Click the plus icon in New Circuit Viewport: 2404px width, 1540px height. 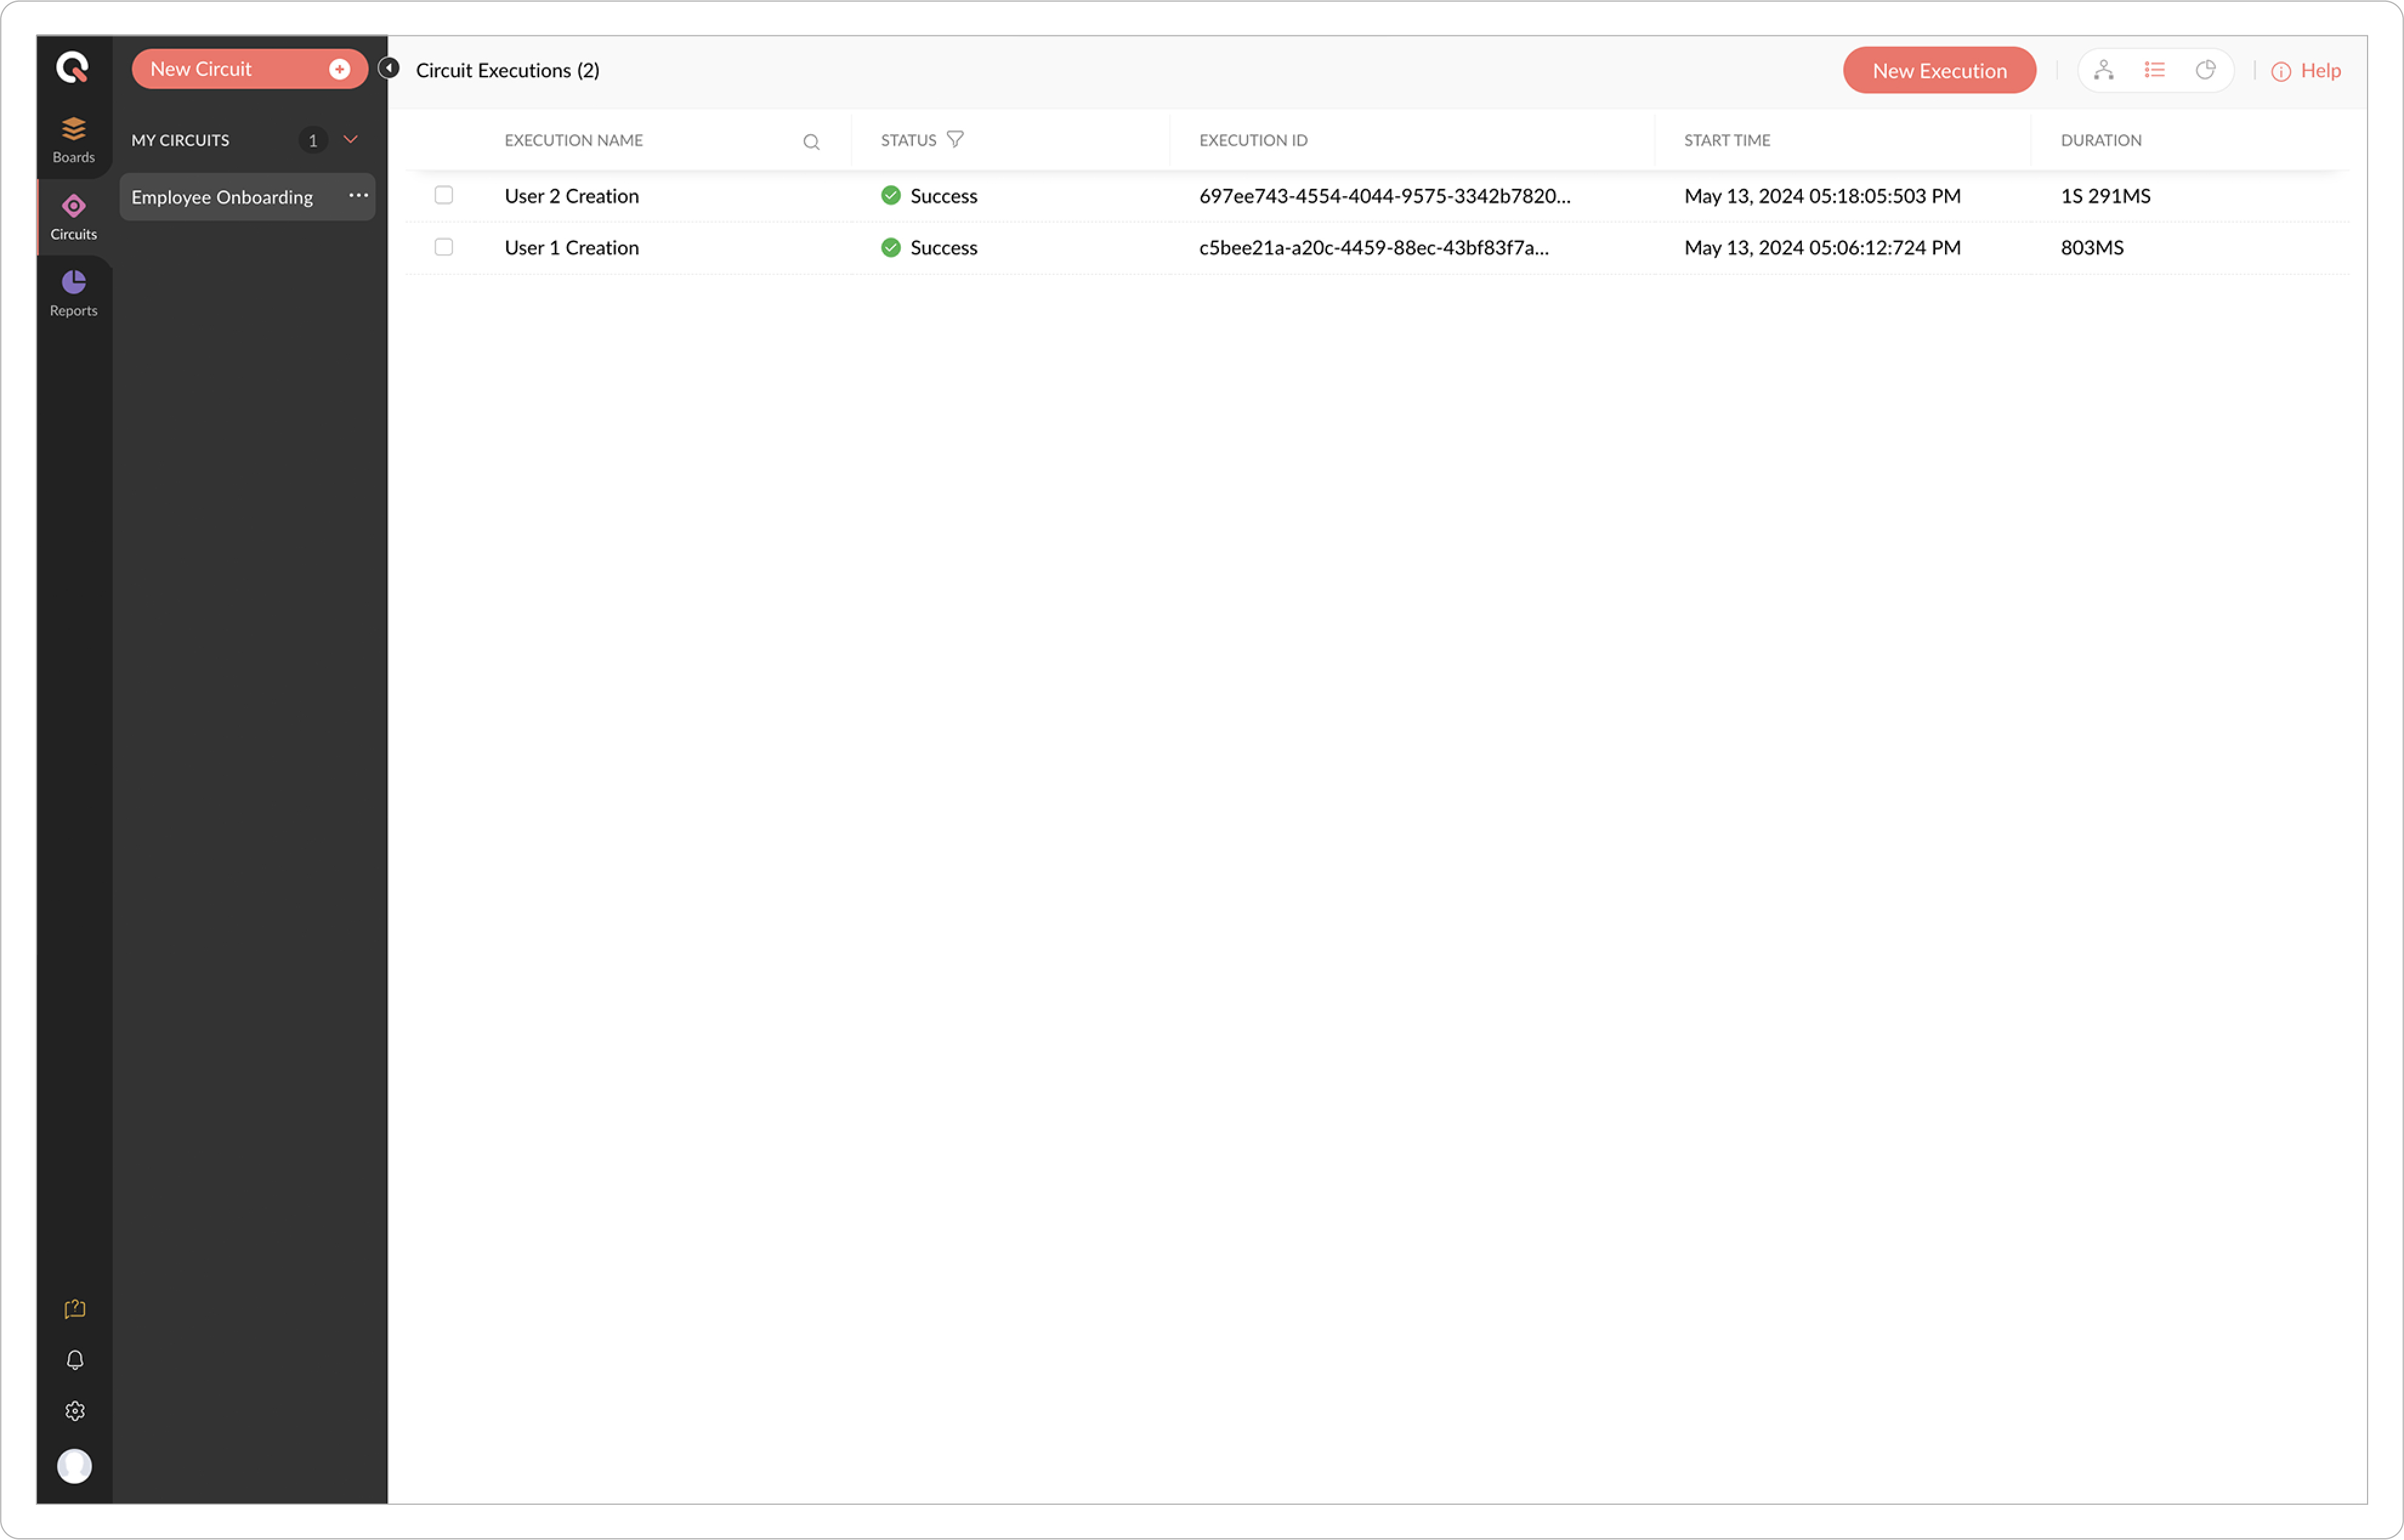(x=339, y=69)
